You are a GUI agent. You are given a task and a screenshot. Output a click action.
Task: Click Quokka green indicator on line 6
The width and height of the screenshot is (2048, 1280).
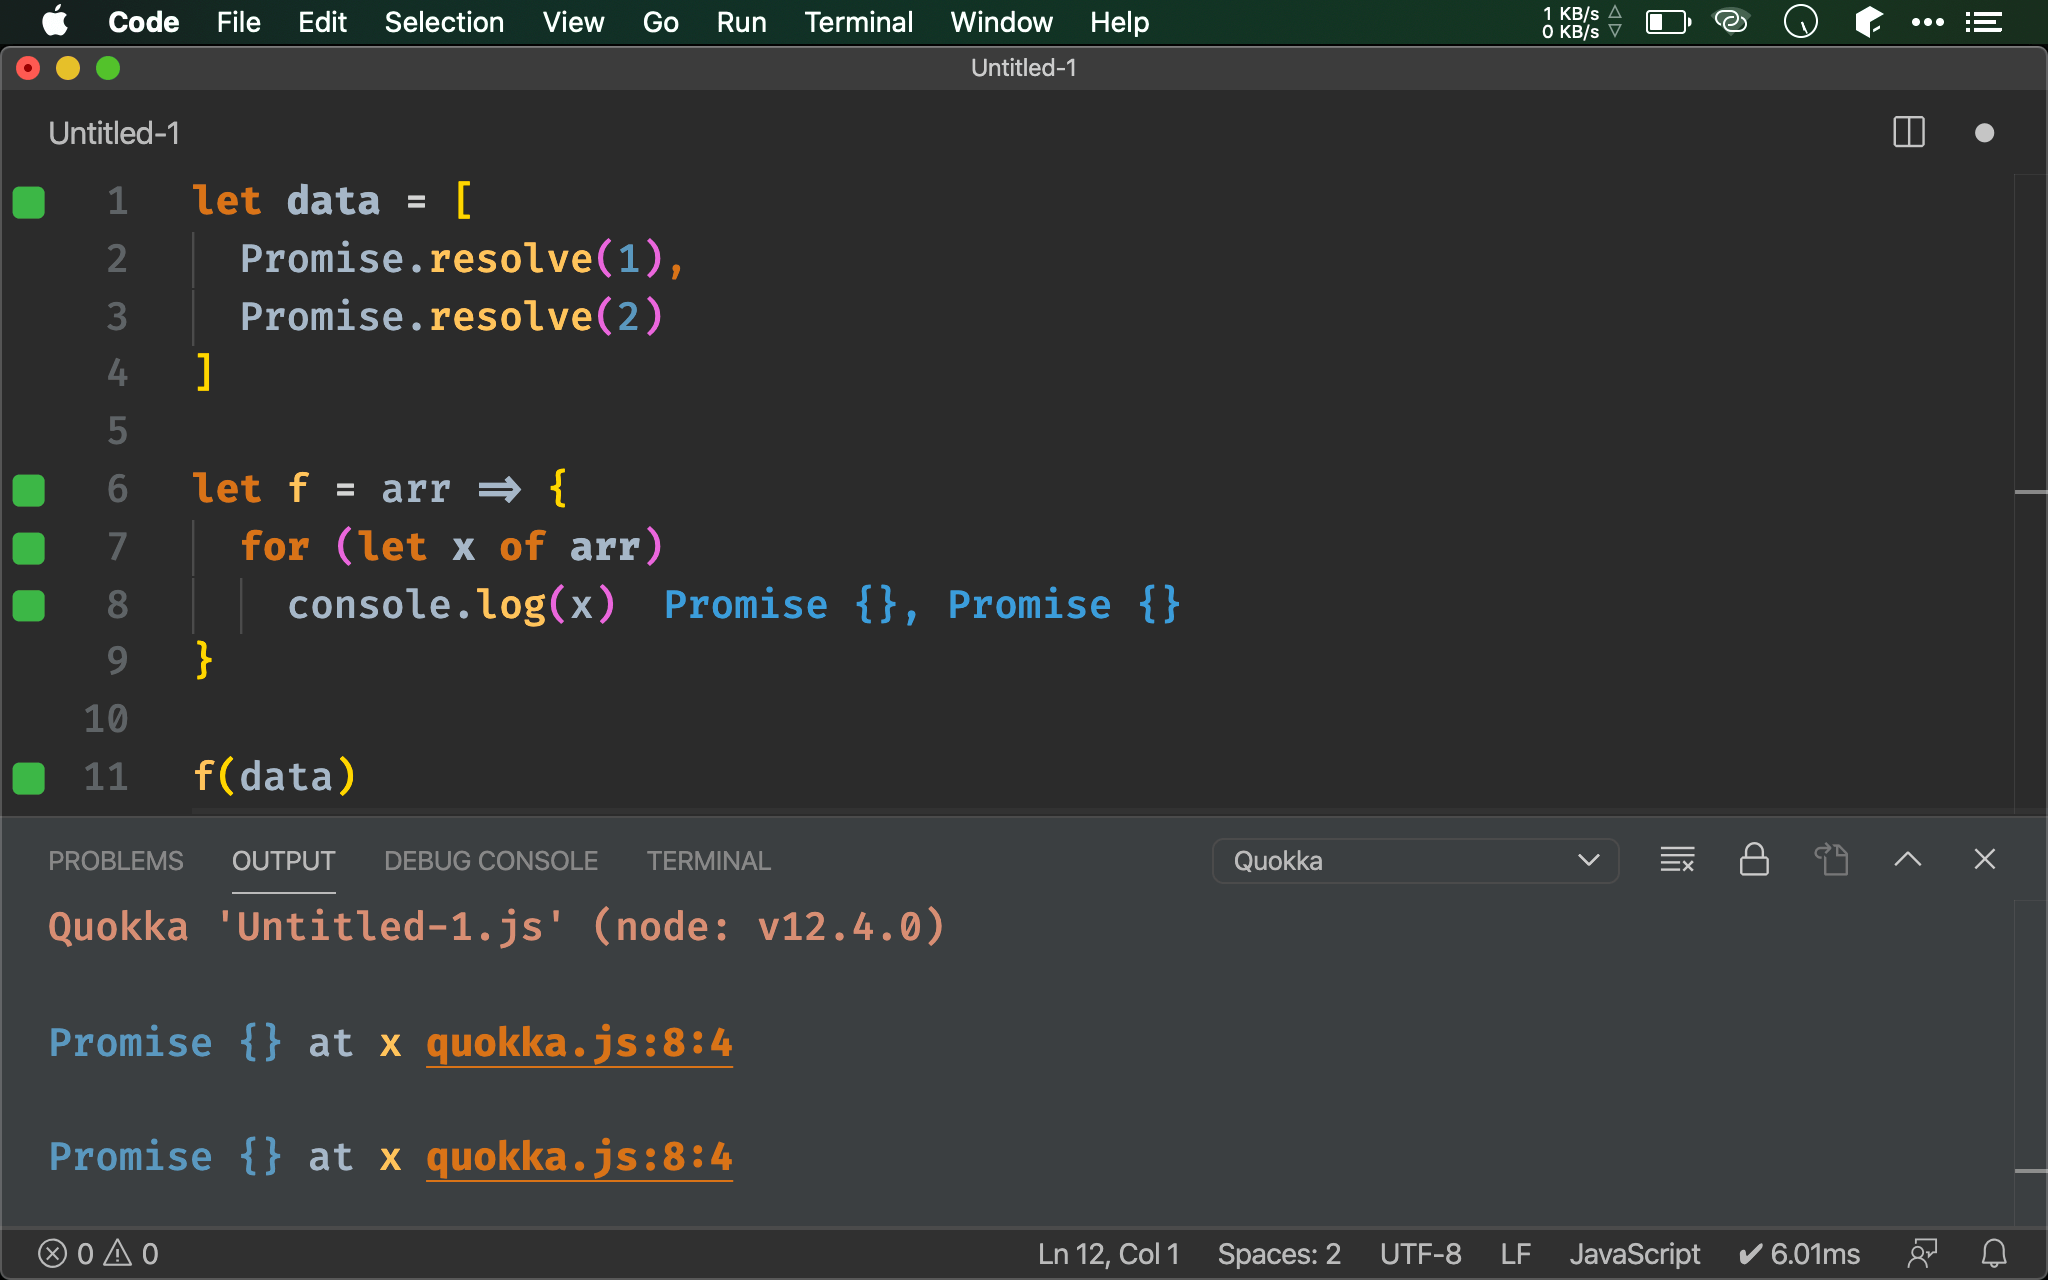[29, 490]
